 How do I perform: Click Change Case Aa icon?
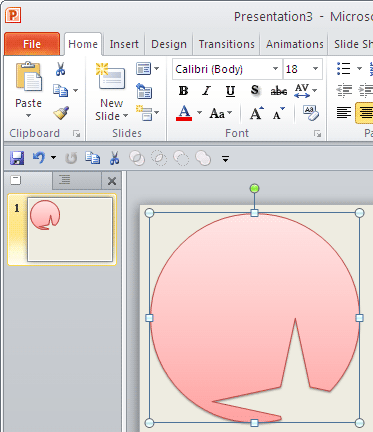[217, 114]
